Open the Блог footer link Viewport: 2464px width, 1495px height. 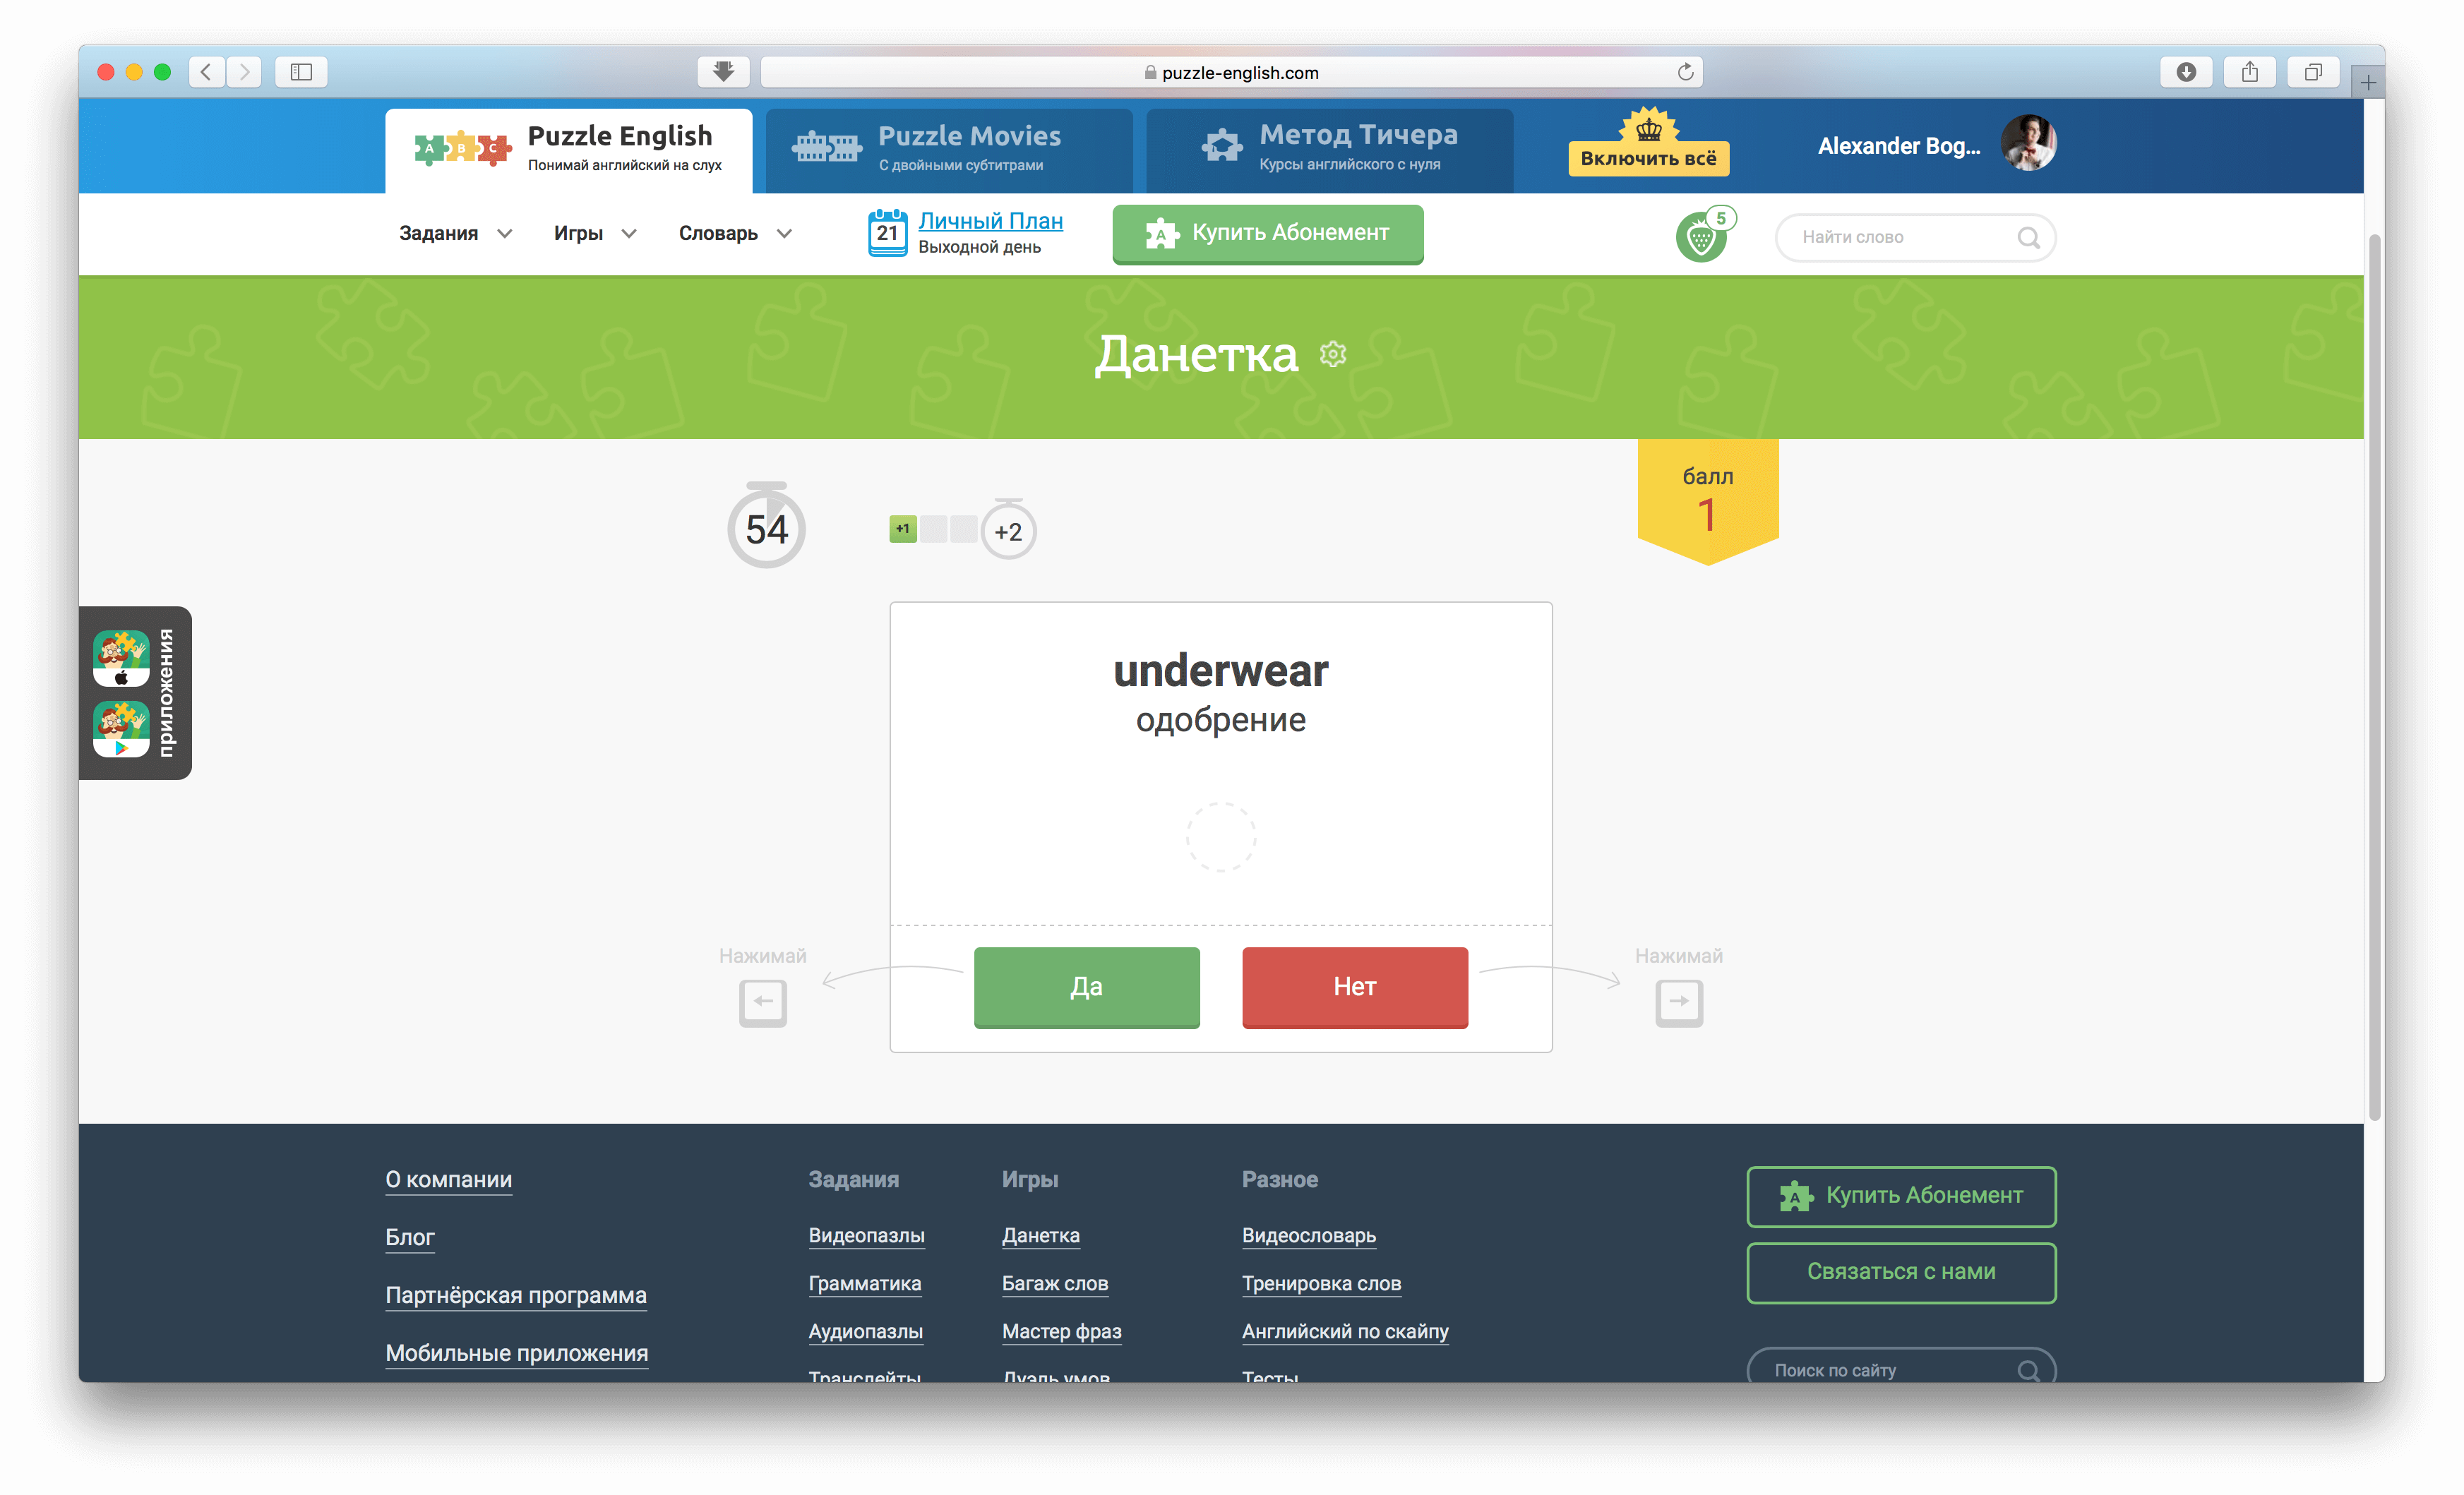point(409,1238)
